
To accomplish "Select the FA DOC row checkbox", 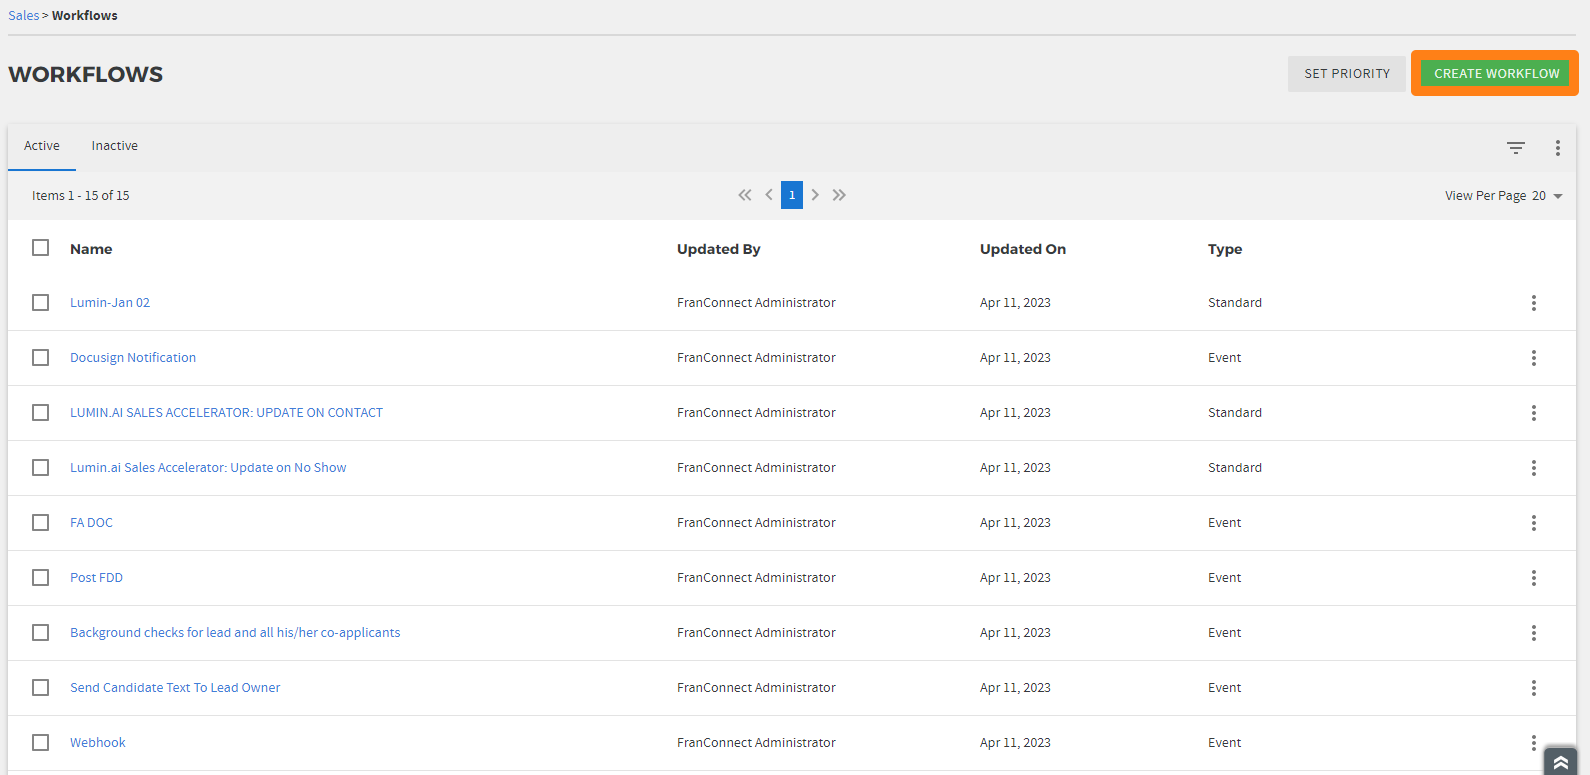I will coord(40,522).
